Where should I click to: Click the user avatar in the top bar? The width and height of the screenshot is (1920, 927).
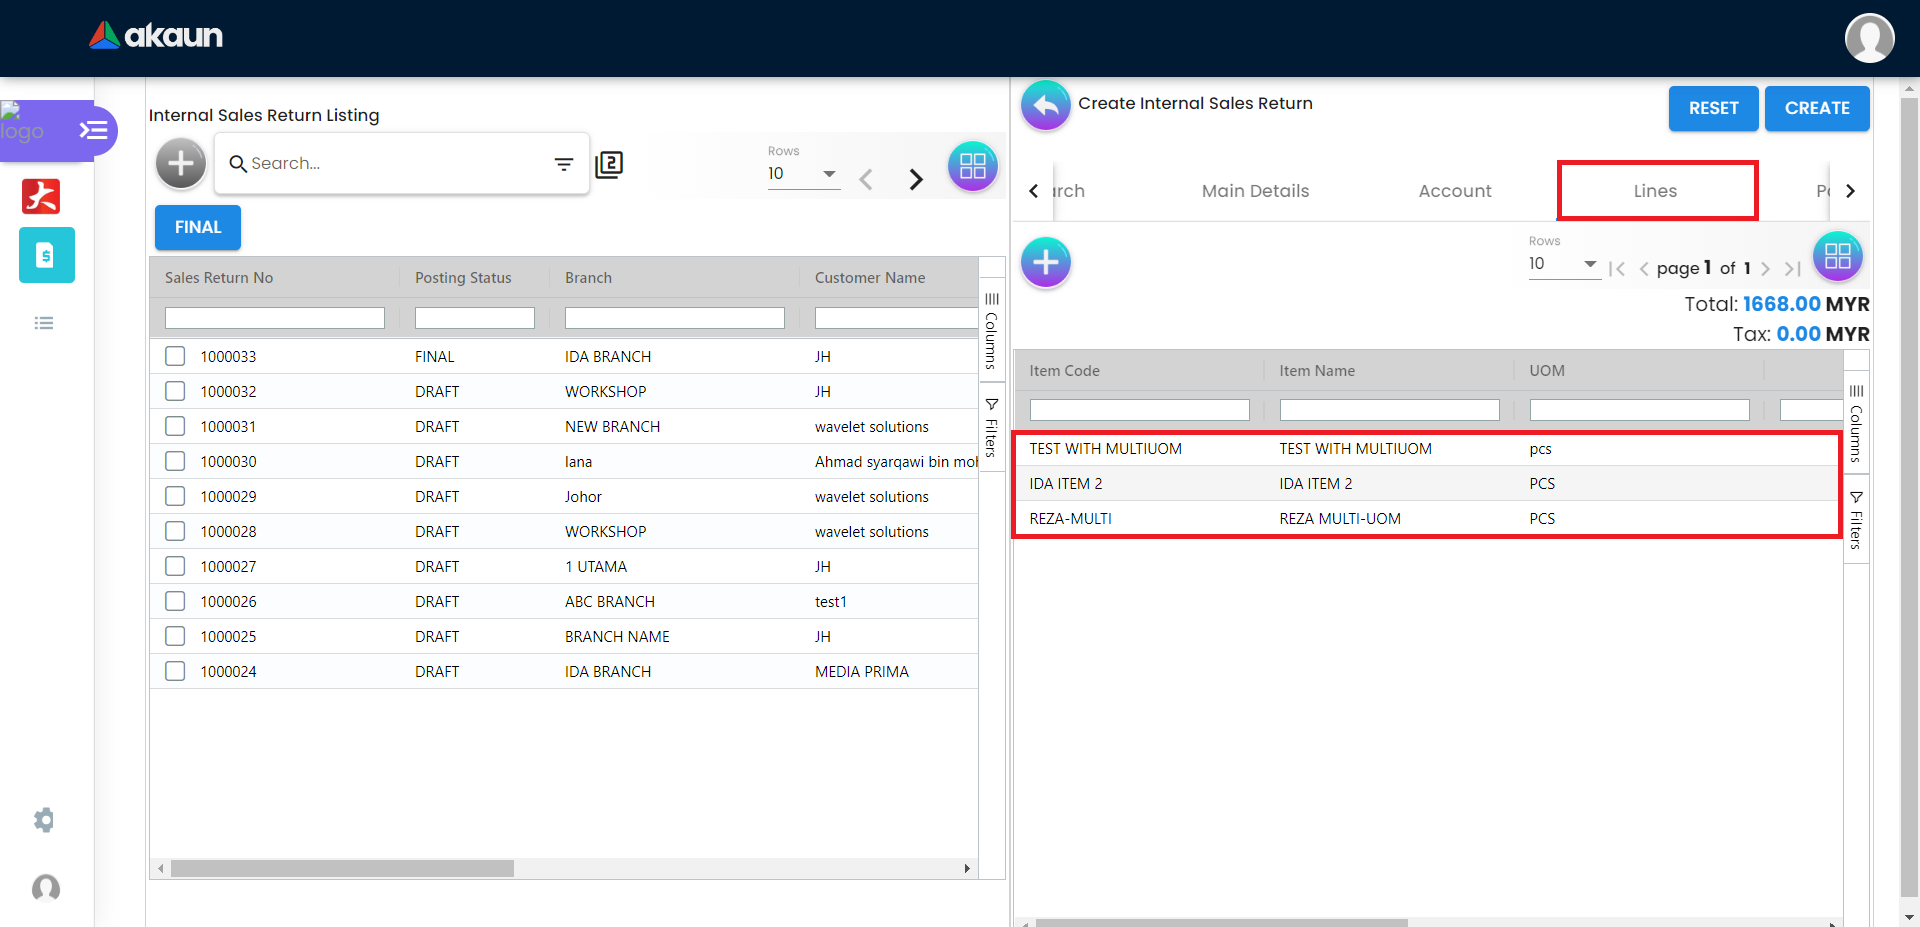[x=1868, y=38]
